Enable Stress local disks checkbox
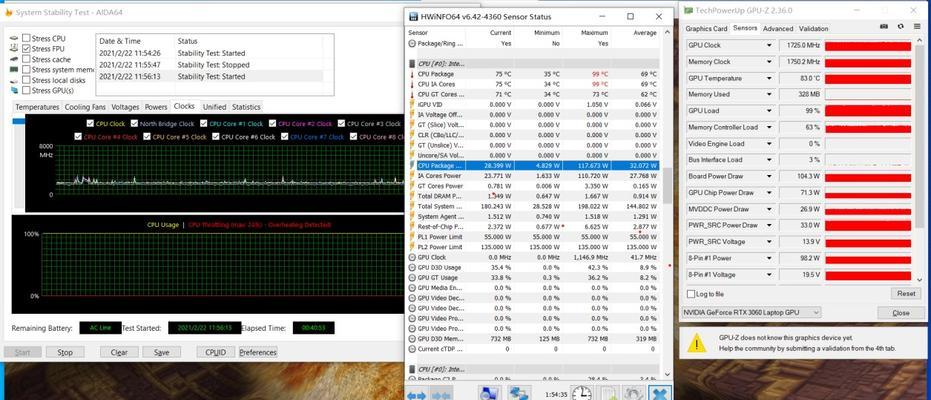The image size is (931, 400). (26, 80)
